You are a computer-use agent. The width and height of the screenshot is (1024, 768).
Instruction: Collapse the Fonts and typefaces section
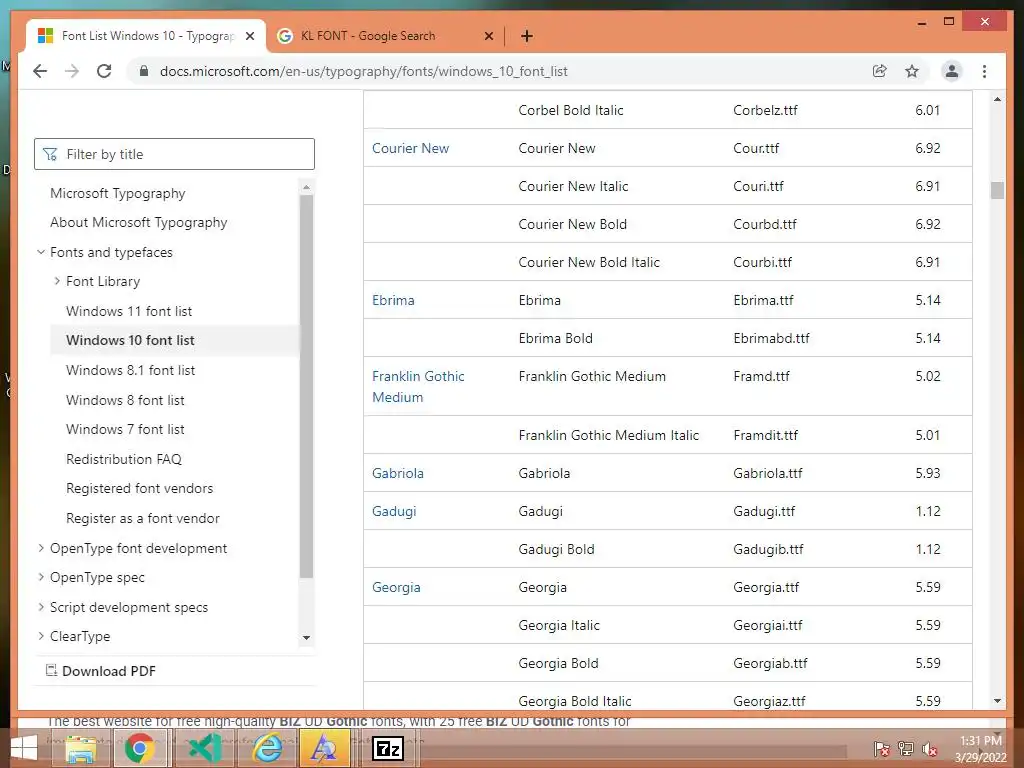[x=41, y=252]
